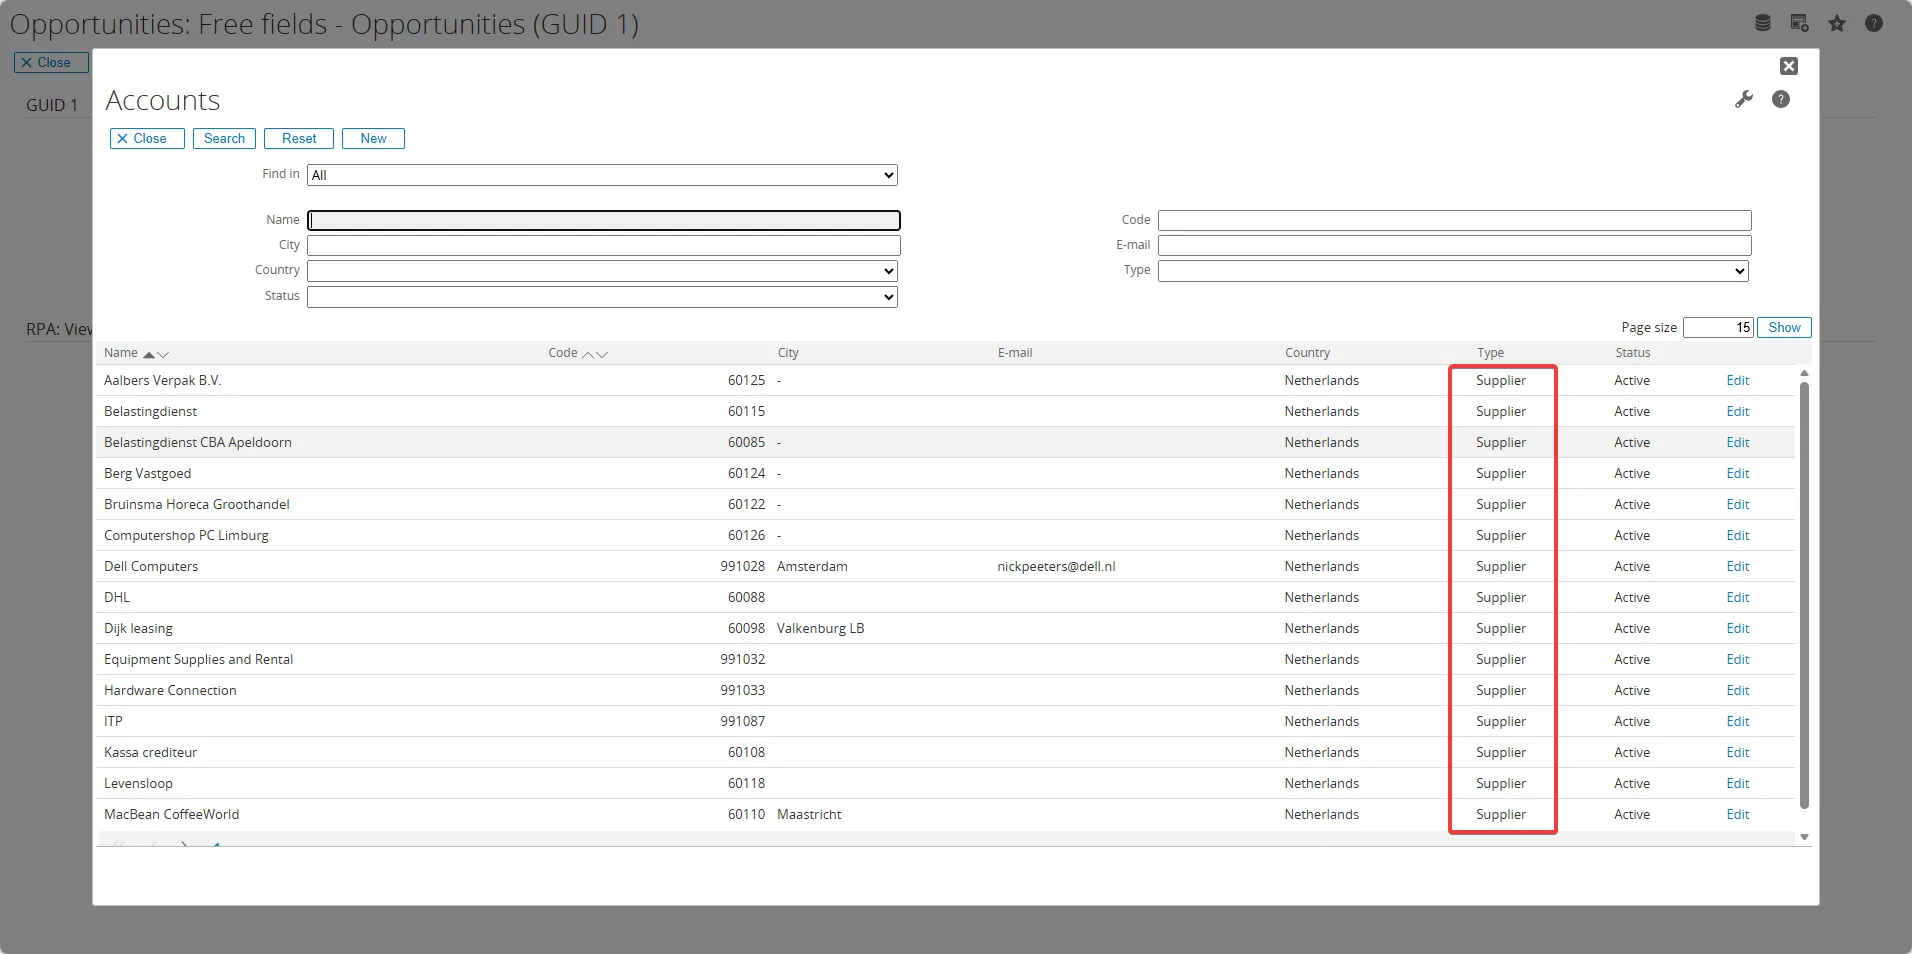Click into the Code input field
1912x954 pixels.
[1454, 220]
